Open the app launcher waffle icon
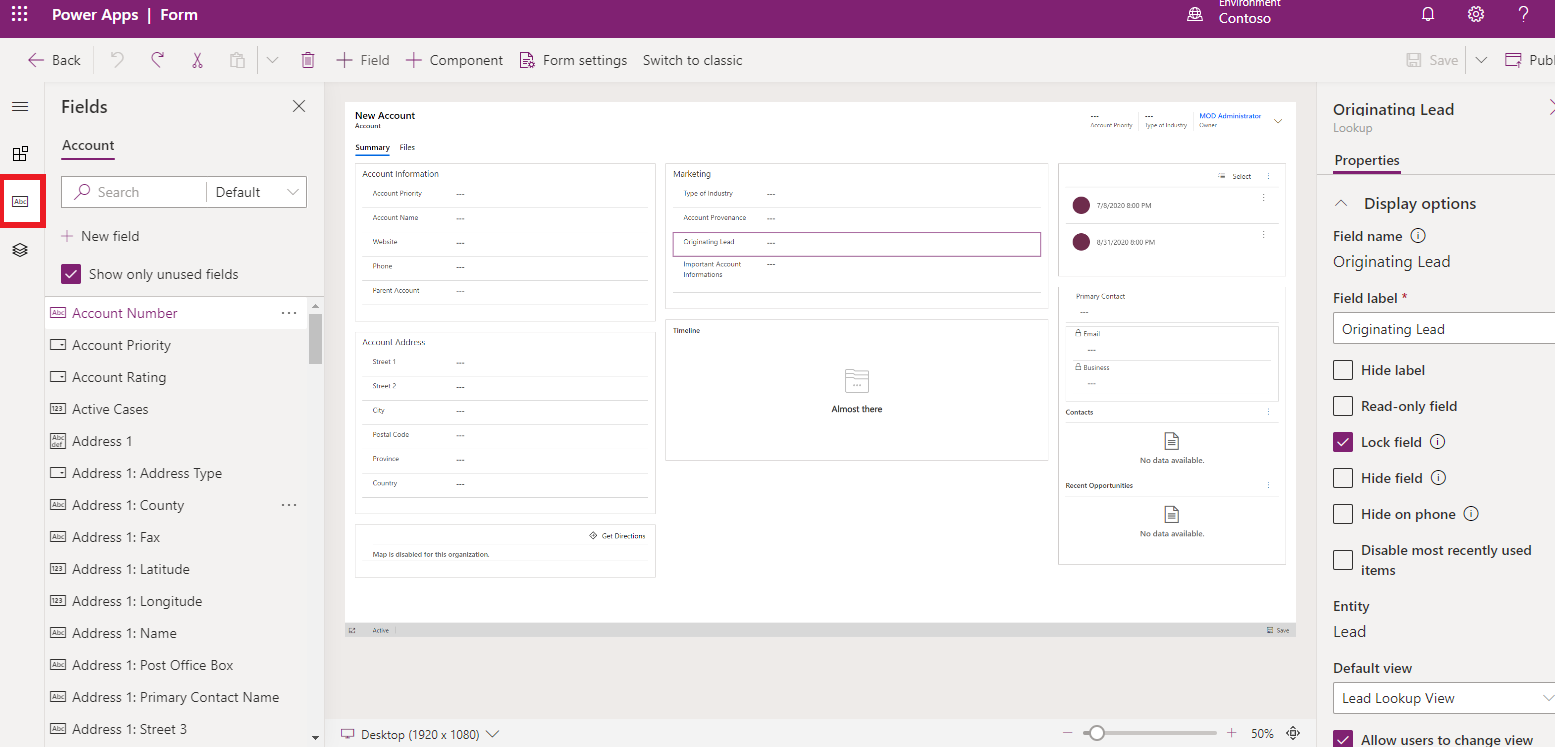Screen dimensions: 1555x747 pyautogui.click(x=20, y=15)
